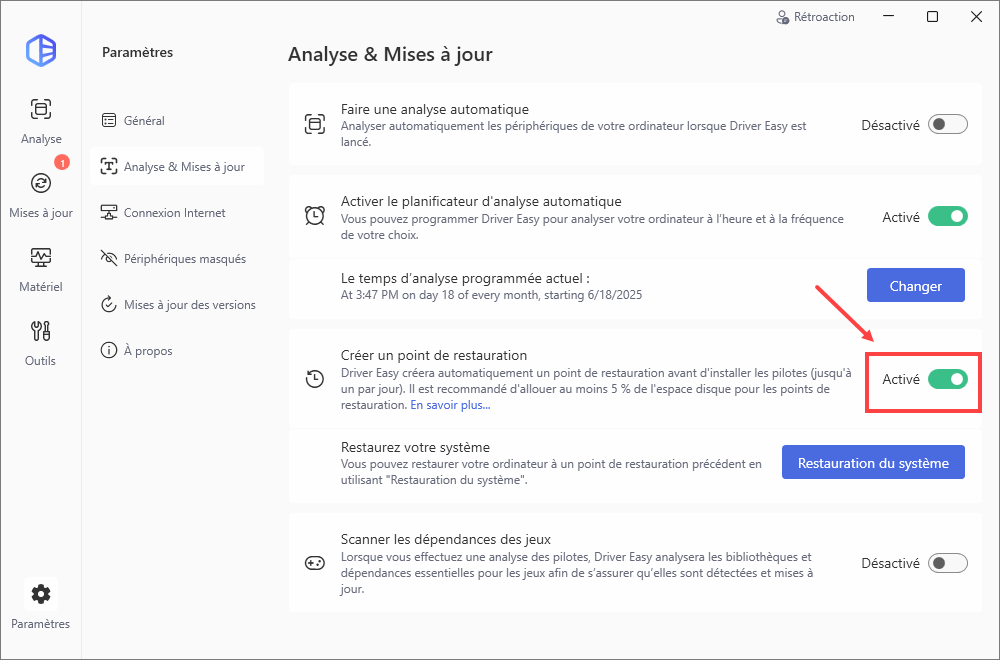This screenshot has height=660, width=1000.
Task: Click the Rétroaction feedback button
Action: [815, 17]
